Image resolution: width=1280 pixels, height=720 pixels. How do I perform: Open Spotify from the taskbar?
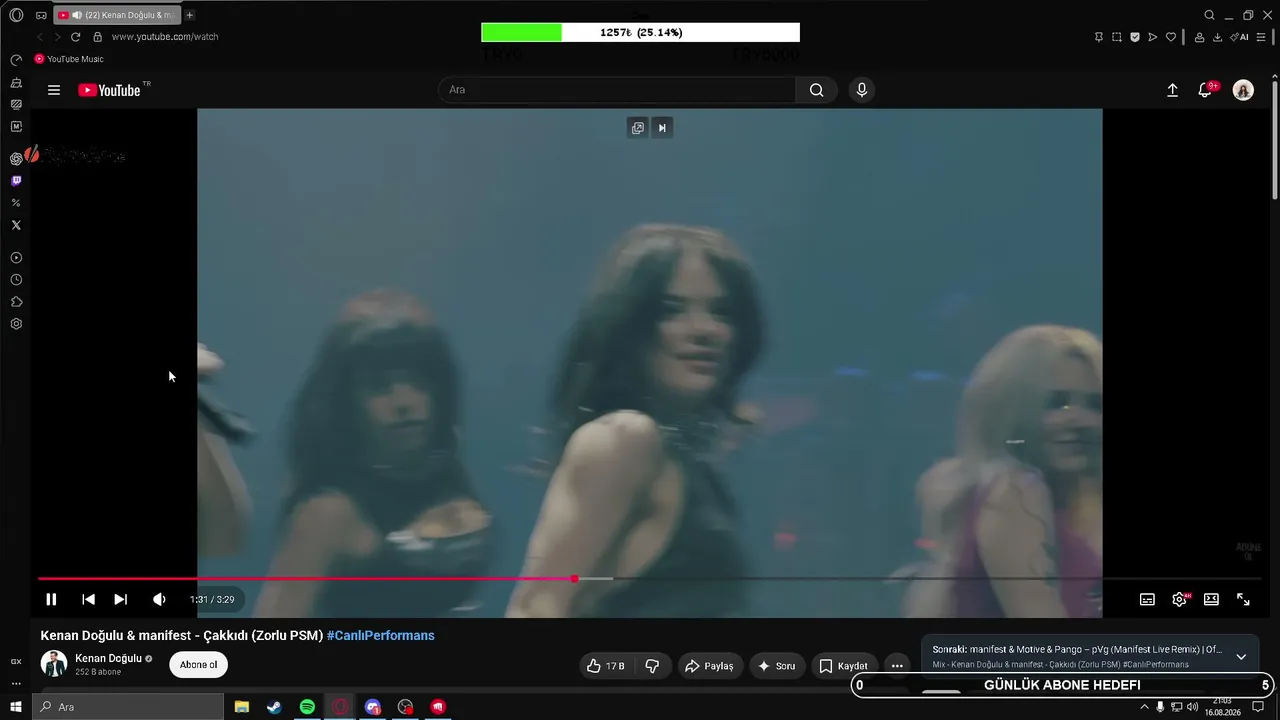coord(307,707)
